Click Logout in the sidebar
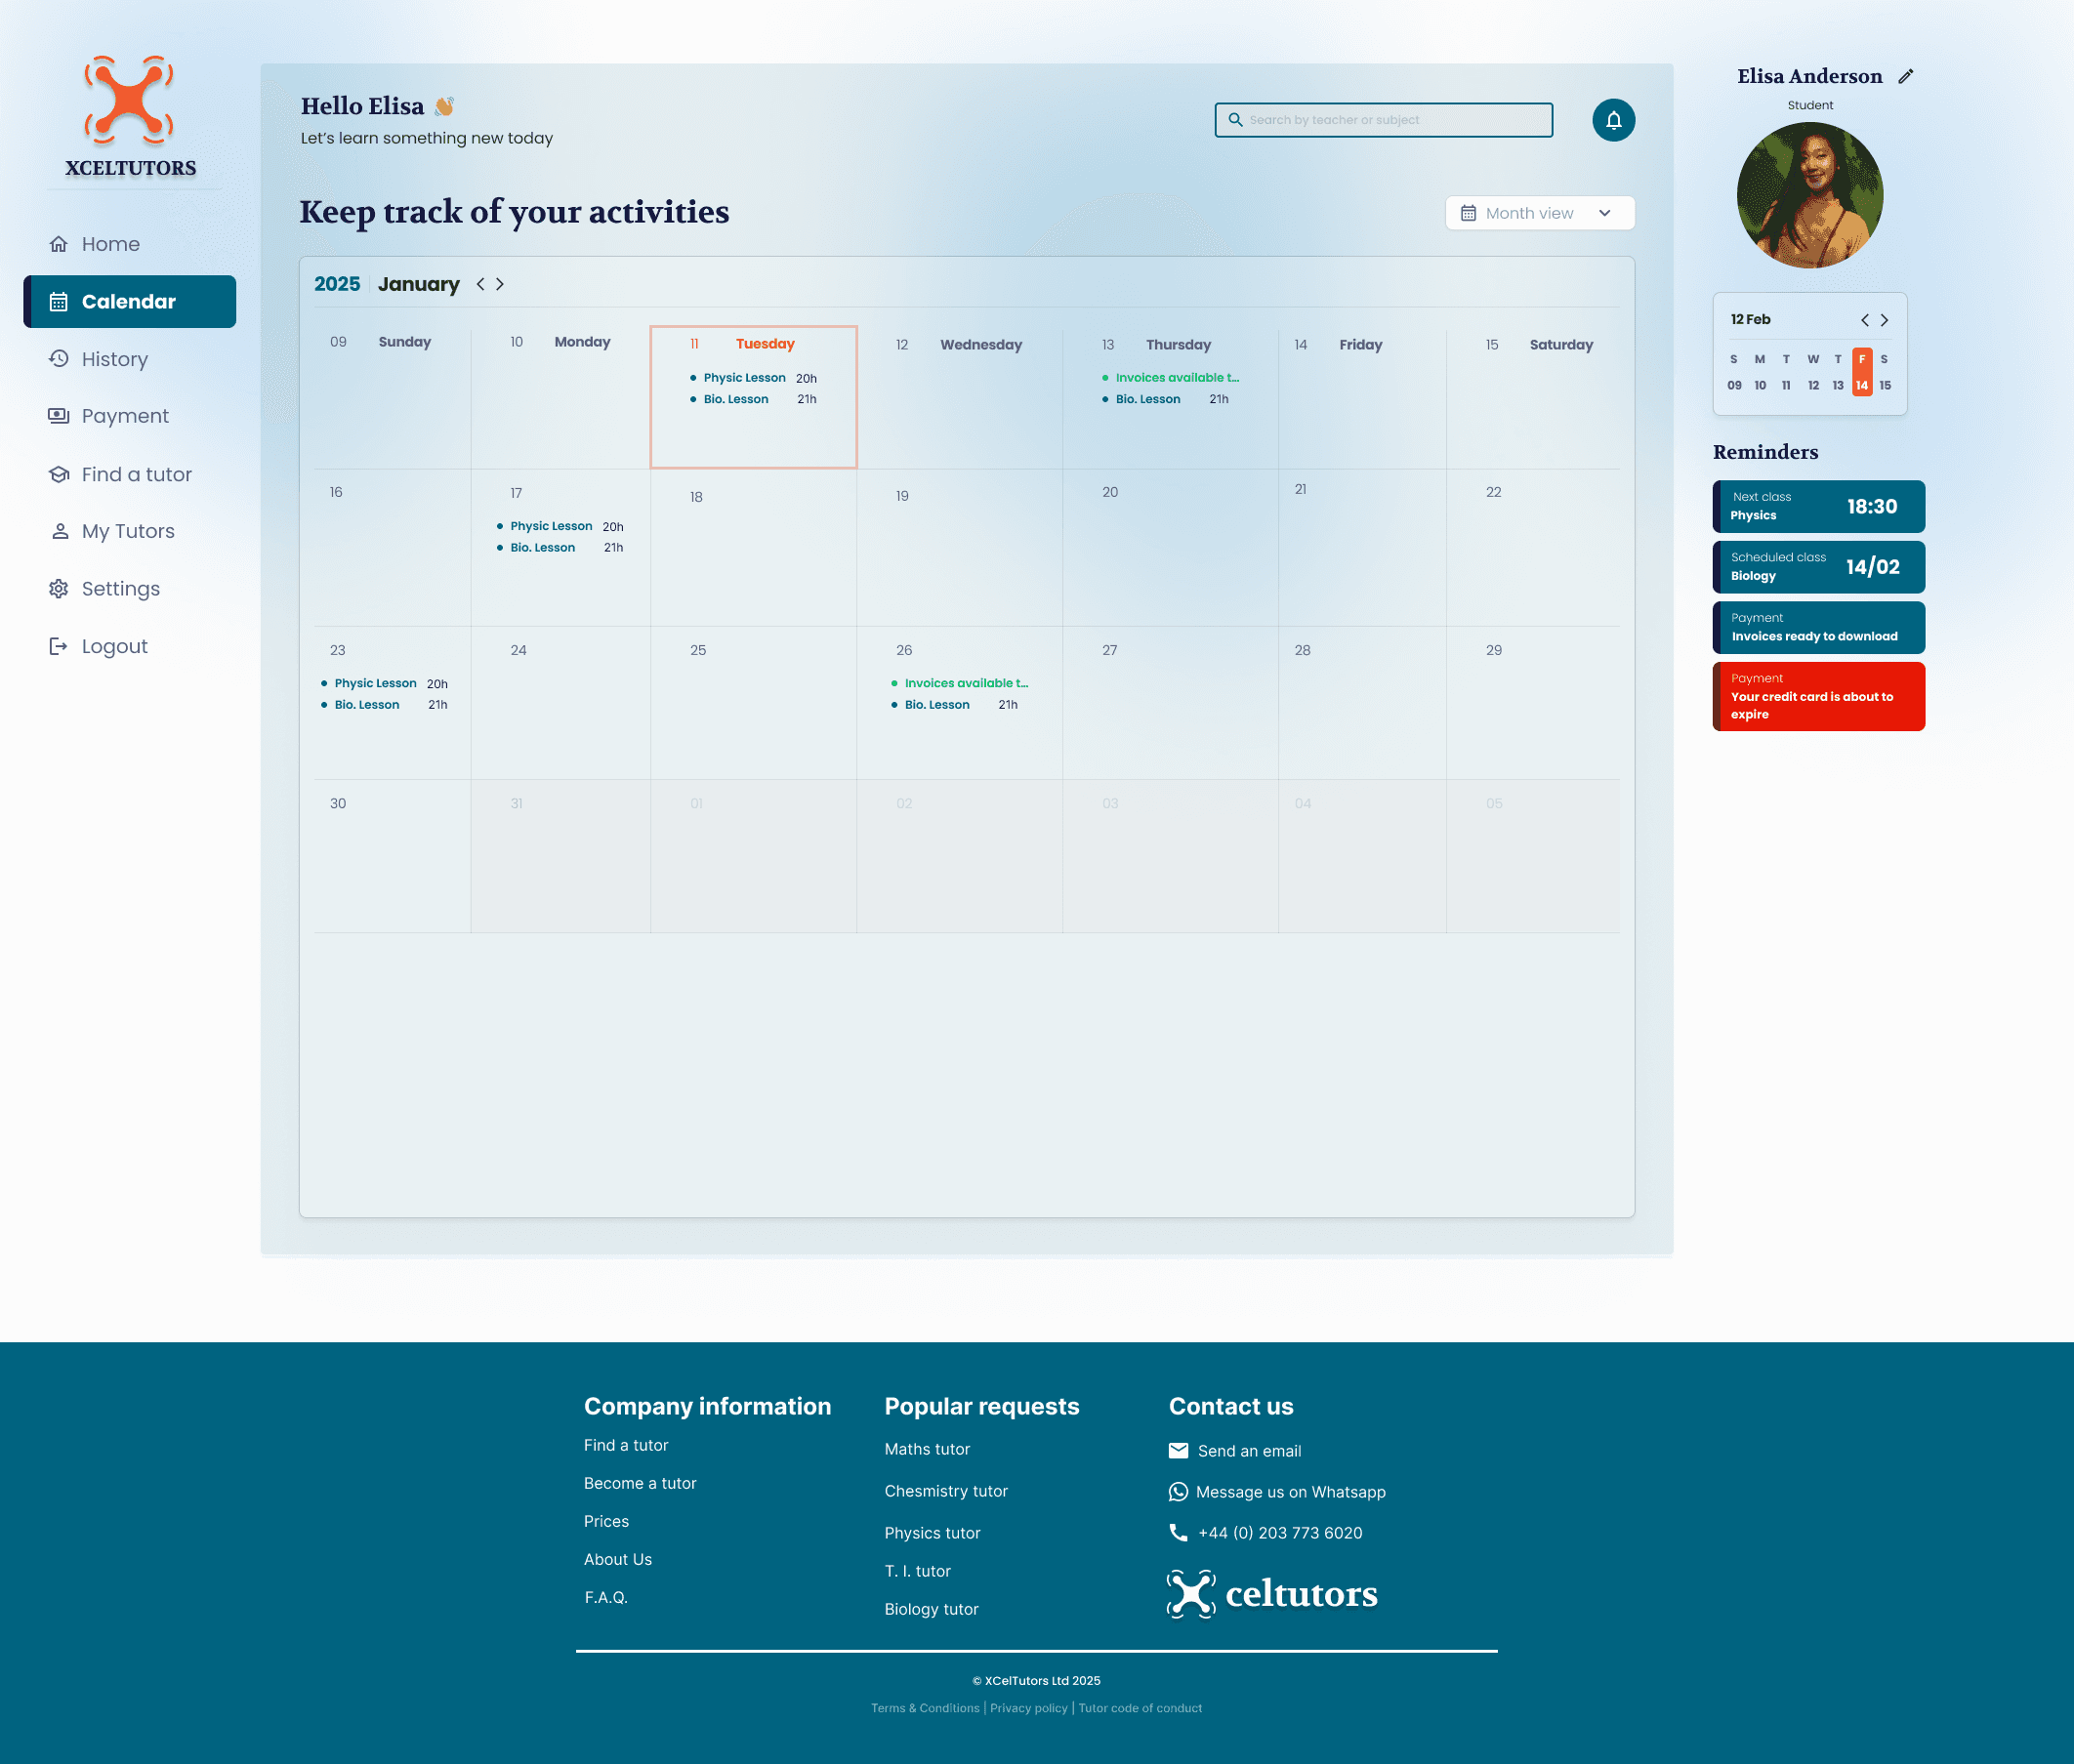This screenshot has height=1764, width=2074. pyautogui.click(x=114, y=646)
